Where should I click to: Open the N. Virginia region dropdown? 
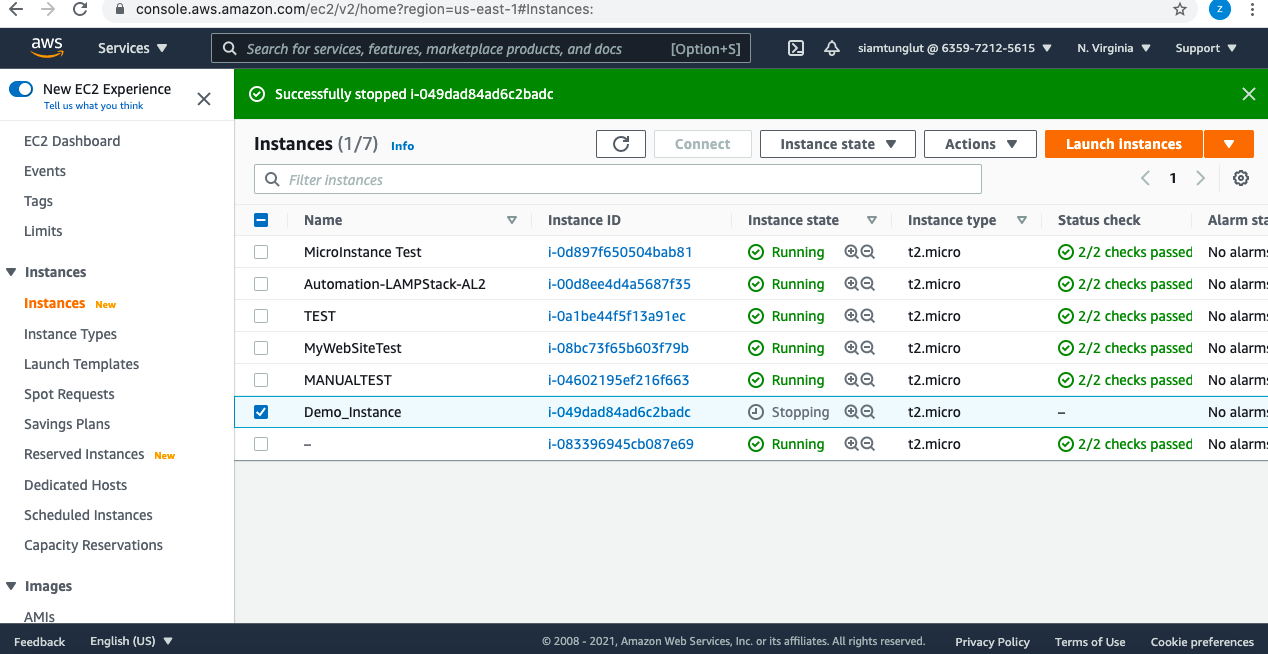pos(1113,48)
